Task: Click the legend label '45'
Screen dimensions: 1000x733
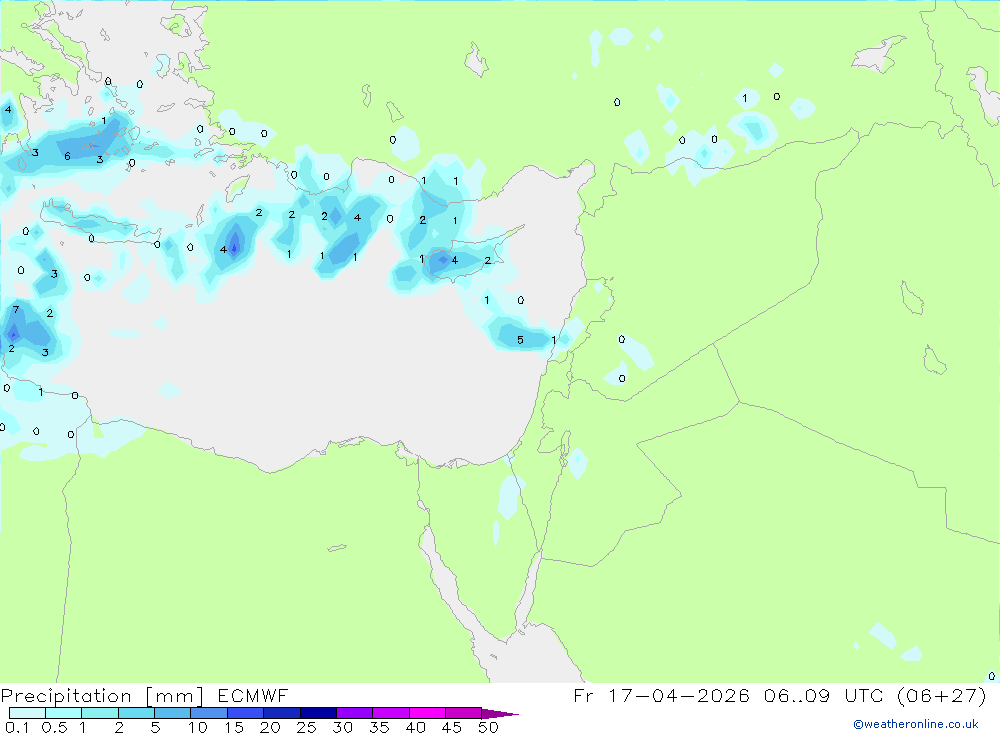Action: (x=452, y=727)
